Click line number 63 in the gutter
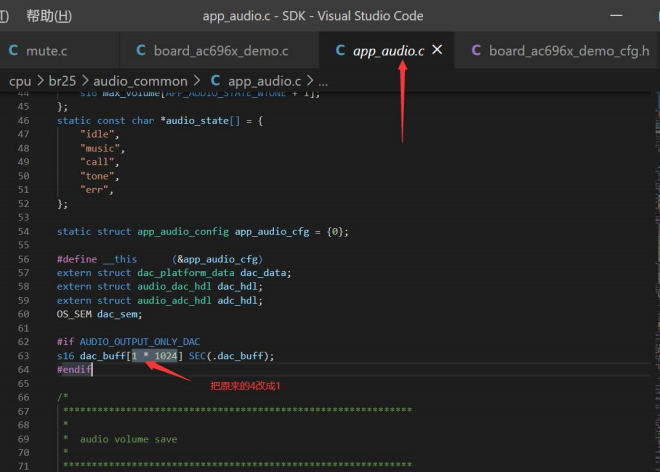Image resolution: width=660 pixels, height=472 pixels. click(24, 356)
